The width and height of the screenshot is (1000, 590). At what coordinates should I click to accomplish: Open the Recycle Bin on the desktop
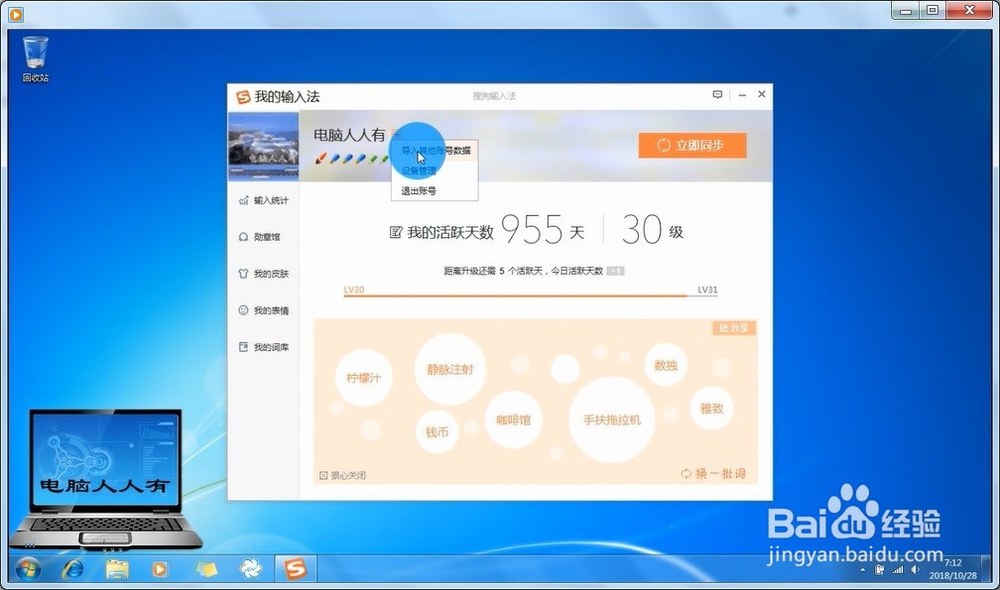pyautogui.click(x=36, y=59)
